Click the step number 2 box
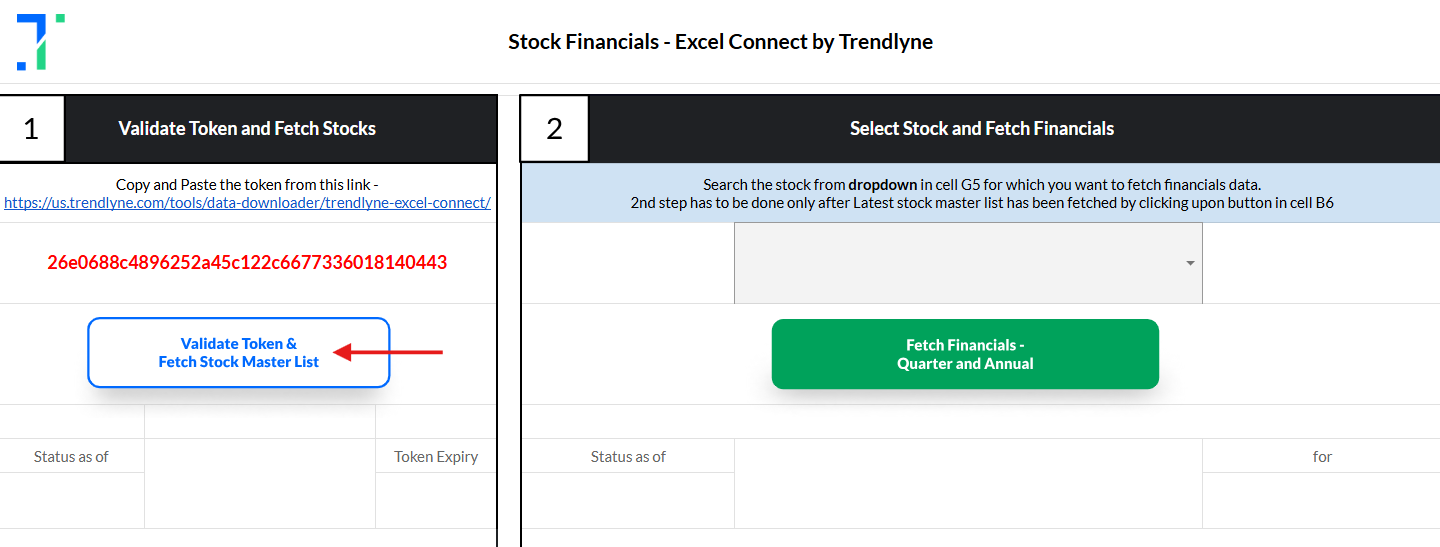This screenshot has height=547, width=1440. pyautogui.click(x=555, y=129)
